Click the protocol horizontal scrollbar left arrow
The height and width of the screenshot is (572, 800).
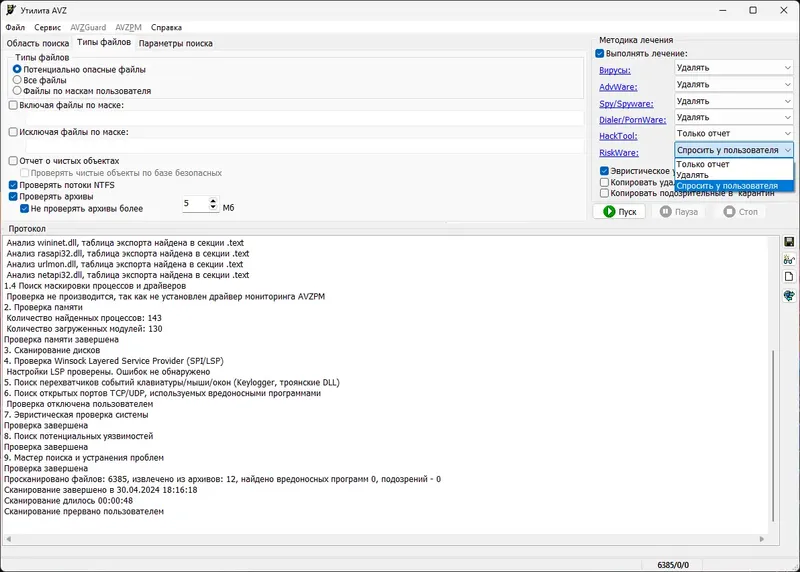[9, 539]
